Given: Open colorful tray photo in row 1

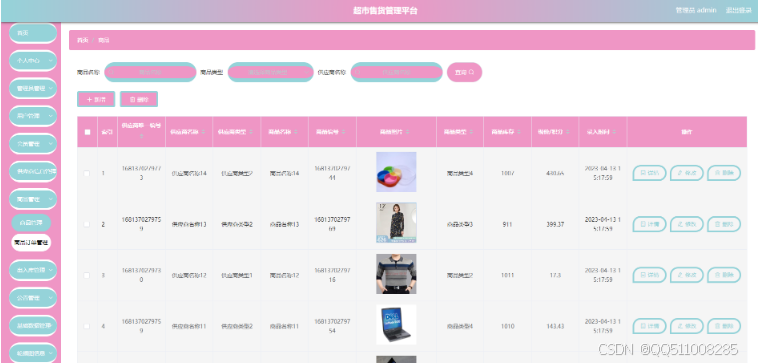Looking at the screenshot, I should tap(396, 172).
